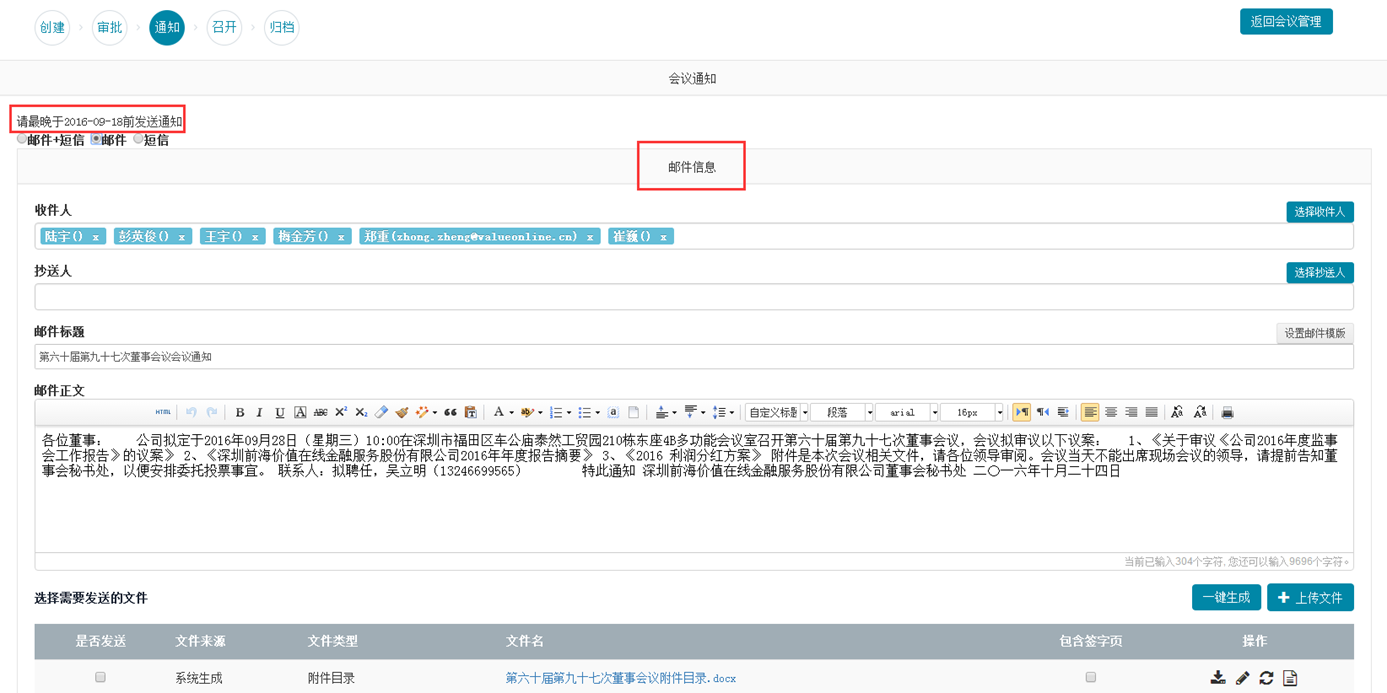1387x693 pixels.
Task: Download the 附件目录 docx file
Action: [1218, 677]
